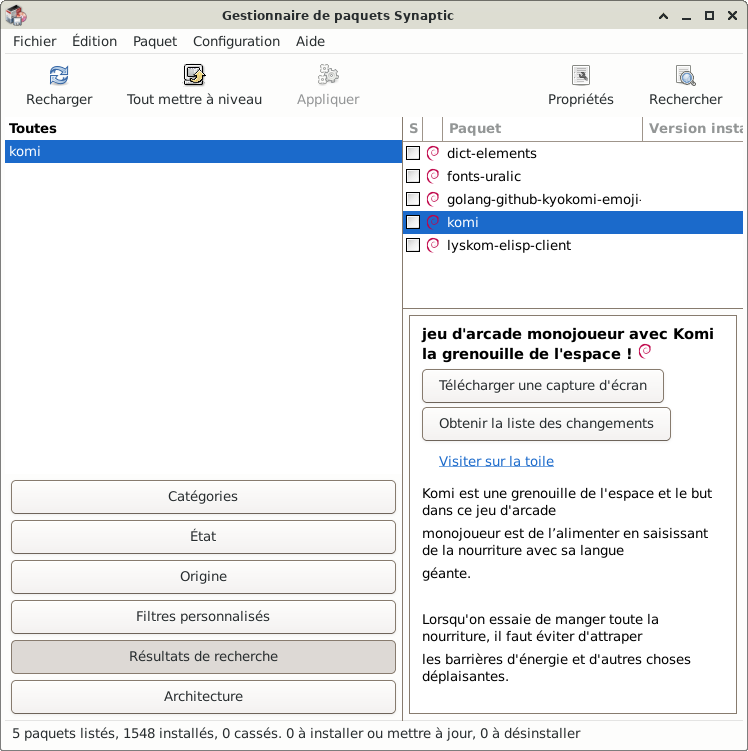The width and height of the screenshot is (748, 751).
Task: Follow the Visiter sur la toile link
Action: 496,461
